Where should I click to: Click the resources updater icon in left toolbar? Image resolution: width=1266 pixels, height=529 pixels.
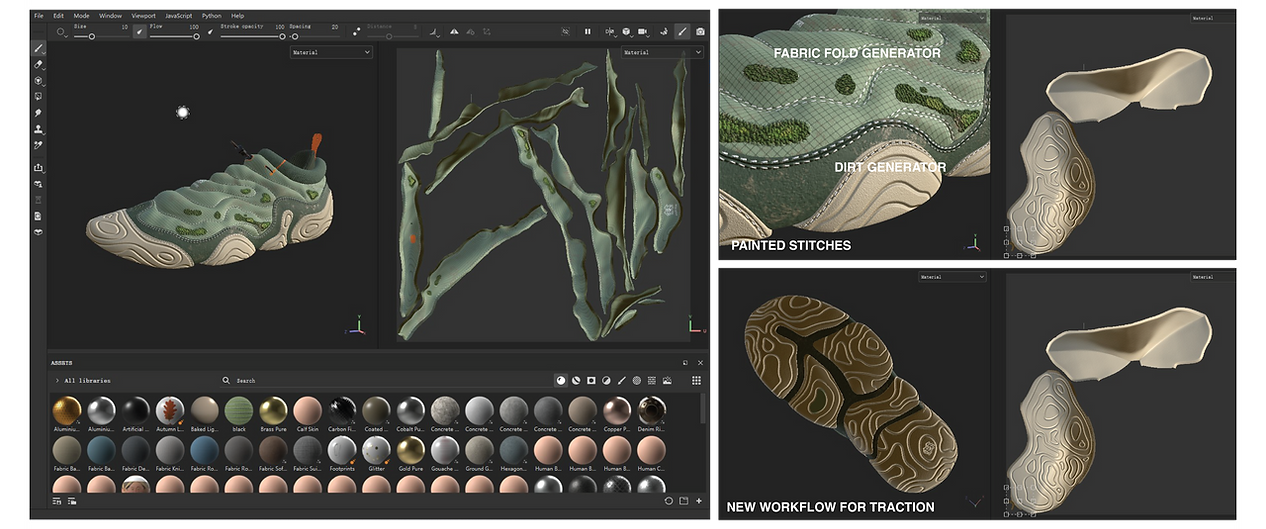tap(39, 184)
